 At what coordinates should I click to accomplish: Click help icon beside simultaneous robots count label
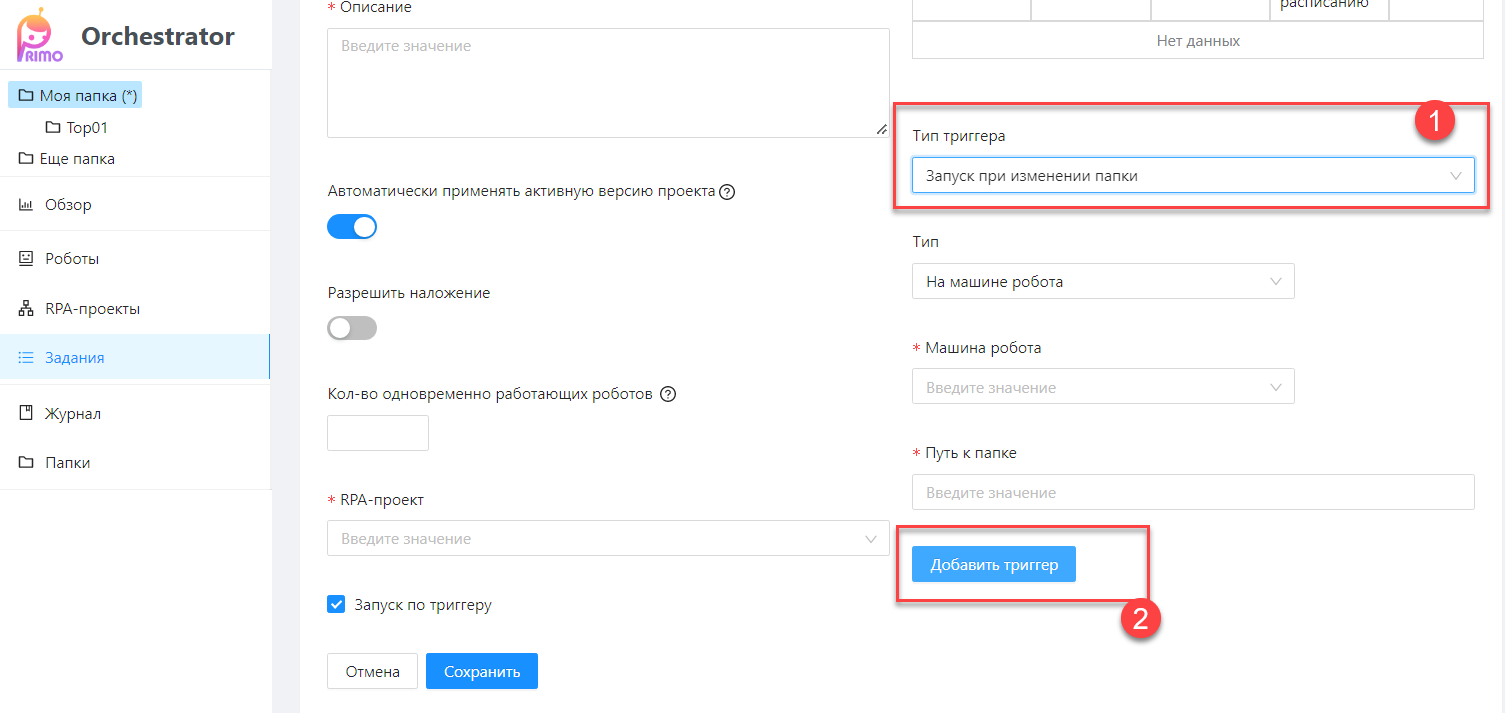(x=669, y=394)
